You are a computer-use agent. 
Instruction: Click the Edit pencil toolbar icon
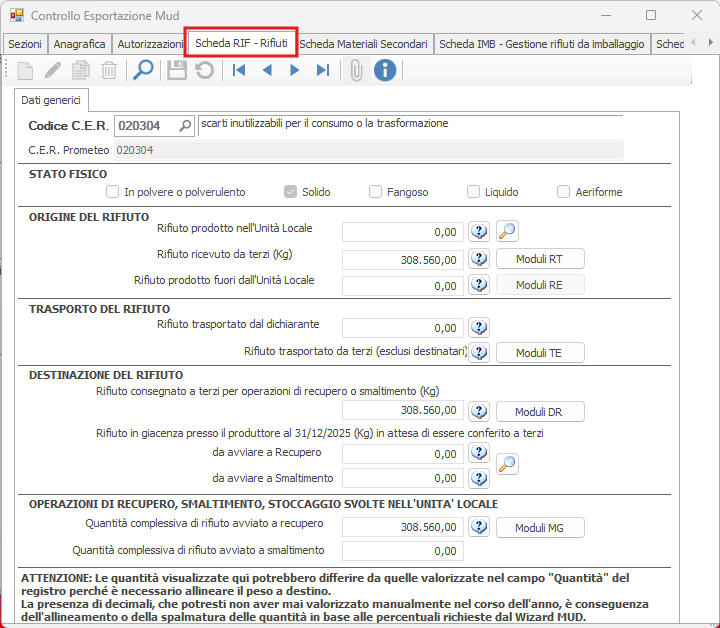(x=53, y=71)
